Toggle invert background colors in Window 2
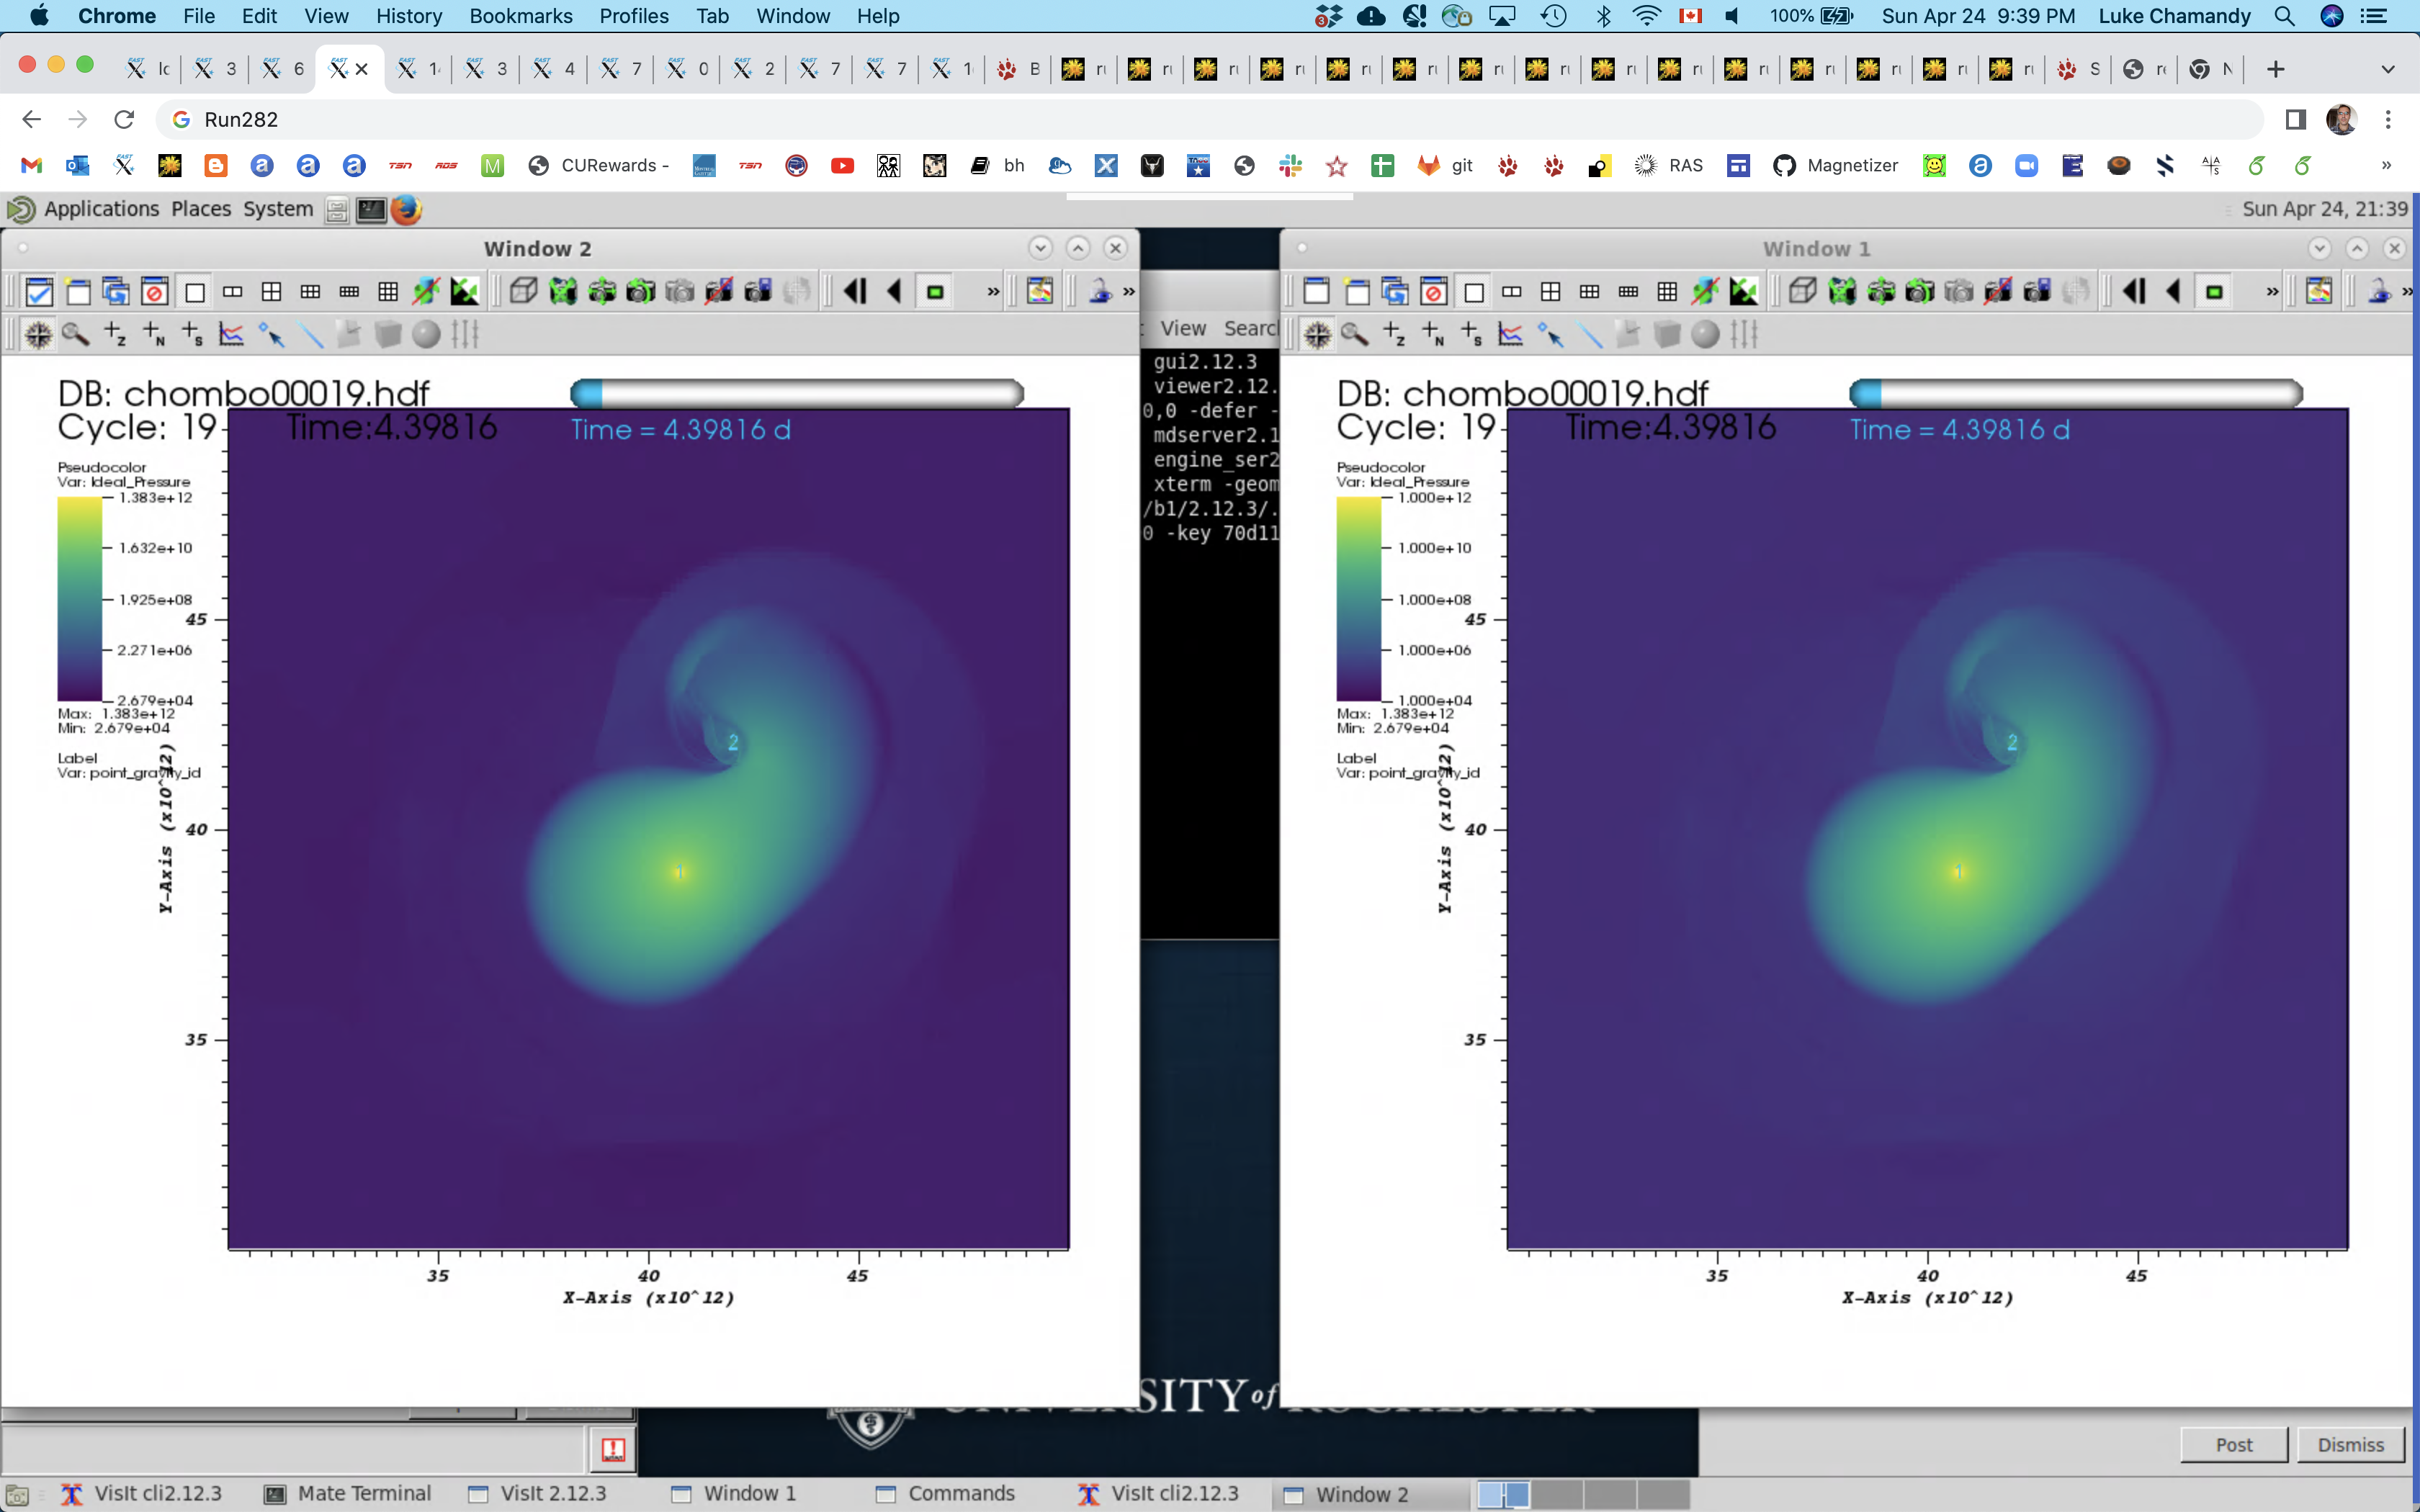This screenshot has height=1512, width=2420. (x=465, y=292)
